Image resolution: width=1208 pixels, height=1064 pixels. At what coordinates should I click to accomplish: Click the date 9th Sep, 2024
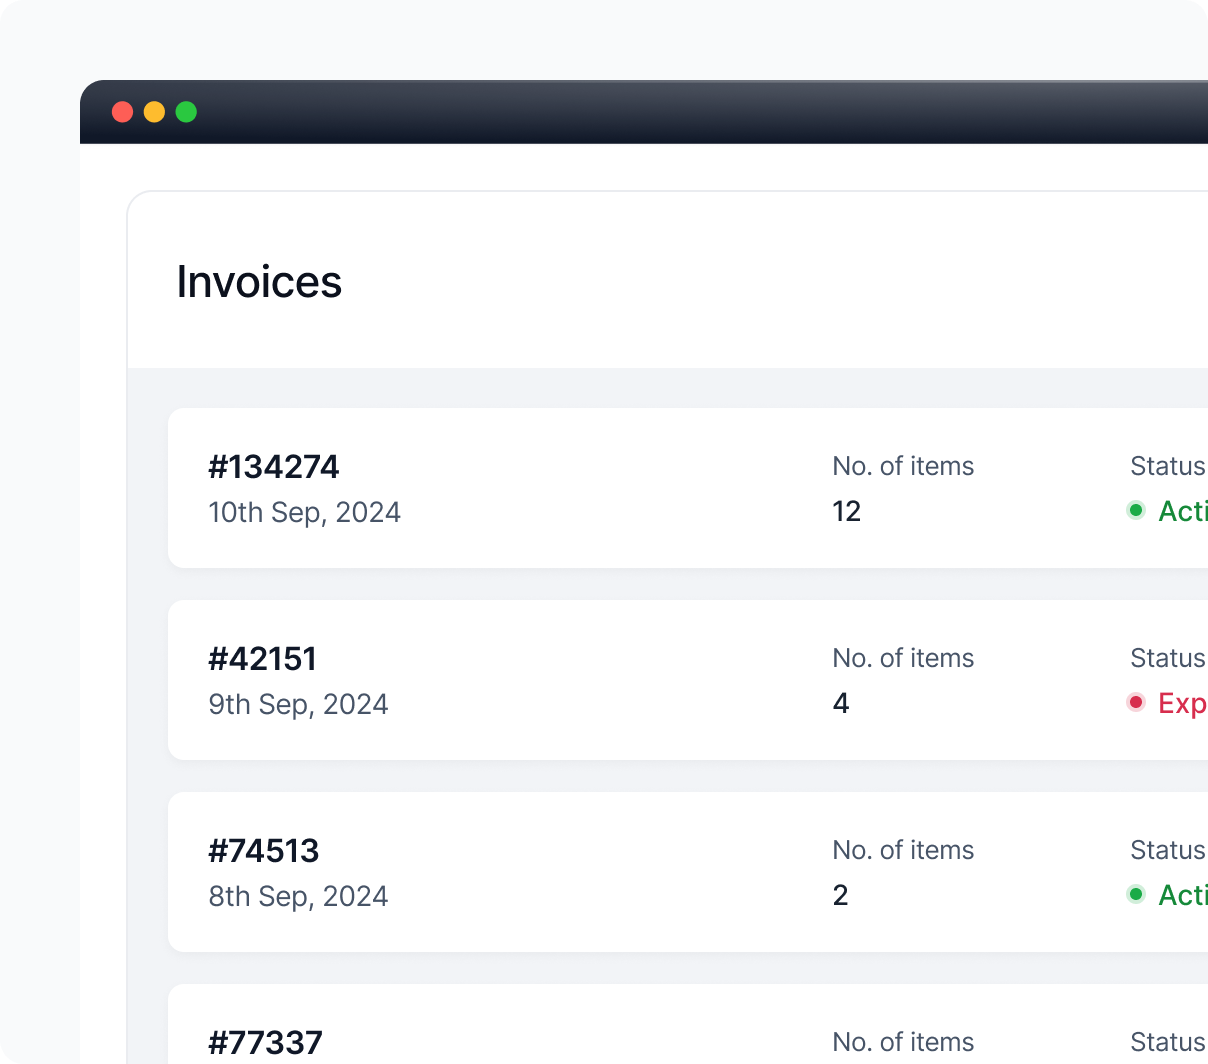(298, 704)
